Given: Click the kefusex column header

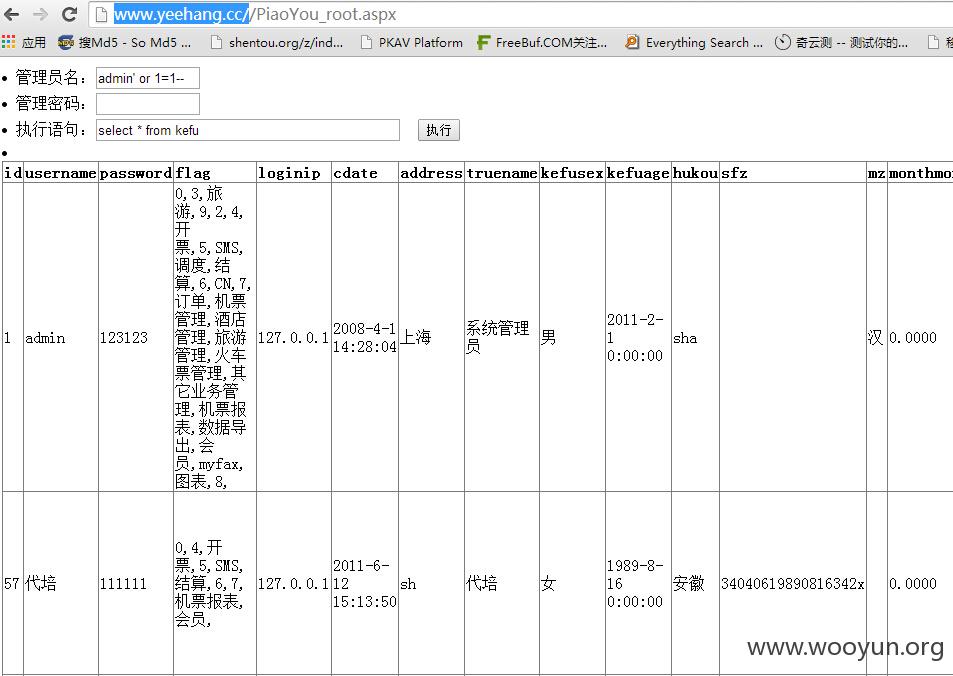Looking at the screenshot, I should tap(573, 173).
